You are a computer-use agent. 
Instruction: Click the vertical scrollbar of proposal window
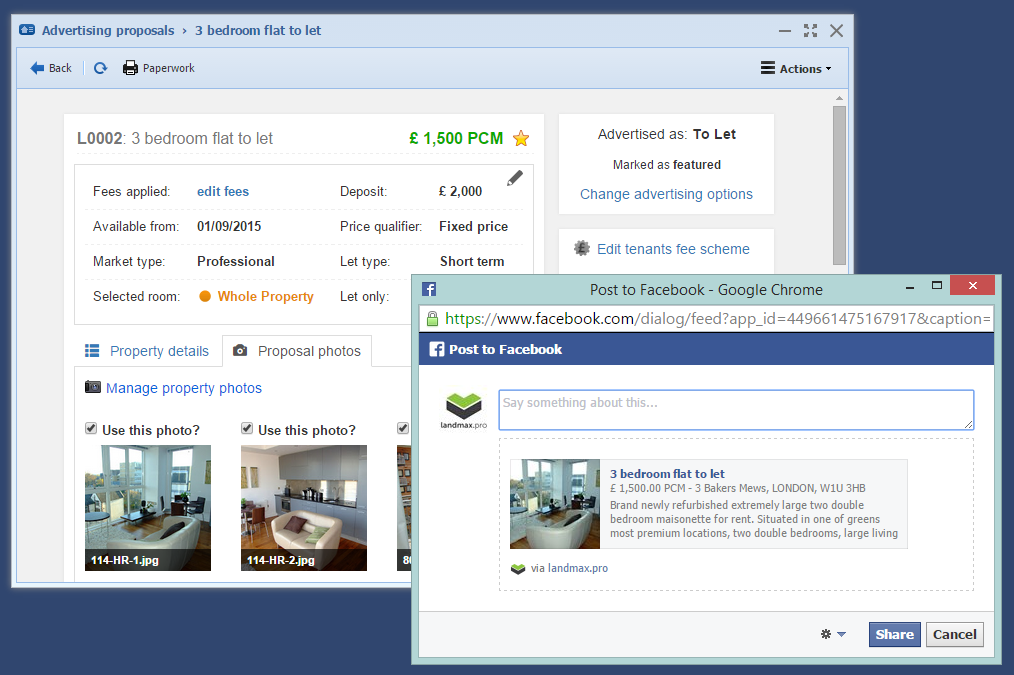pos(839,180)
